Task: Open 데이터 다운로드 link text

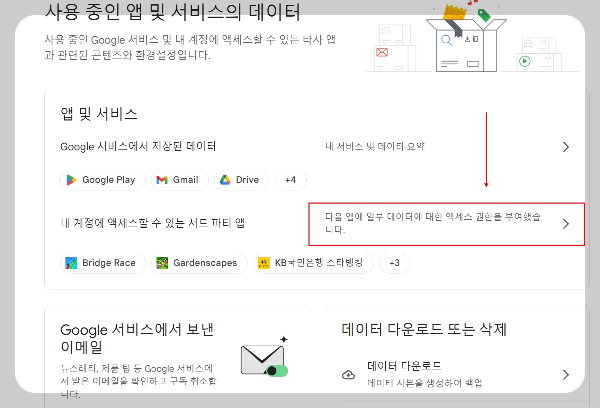Action: coord(404,366)
